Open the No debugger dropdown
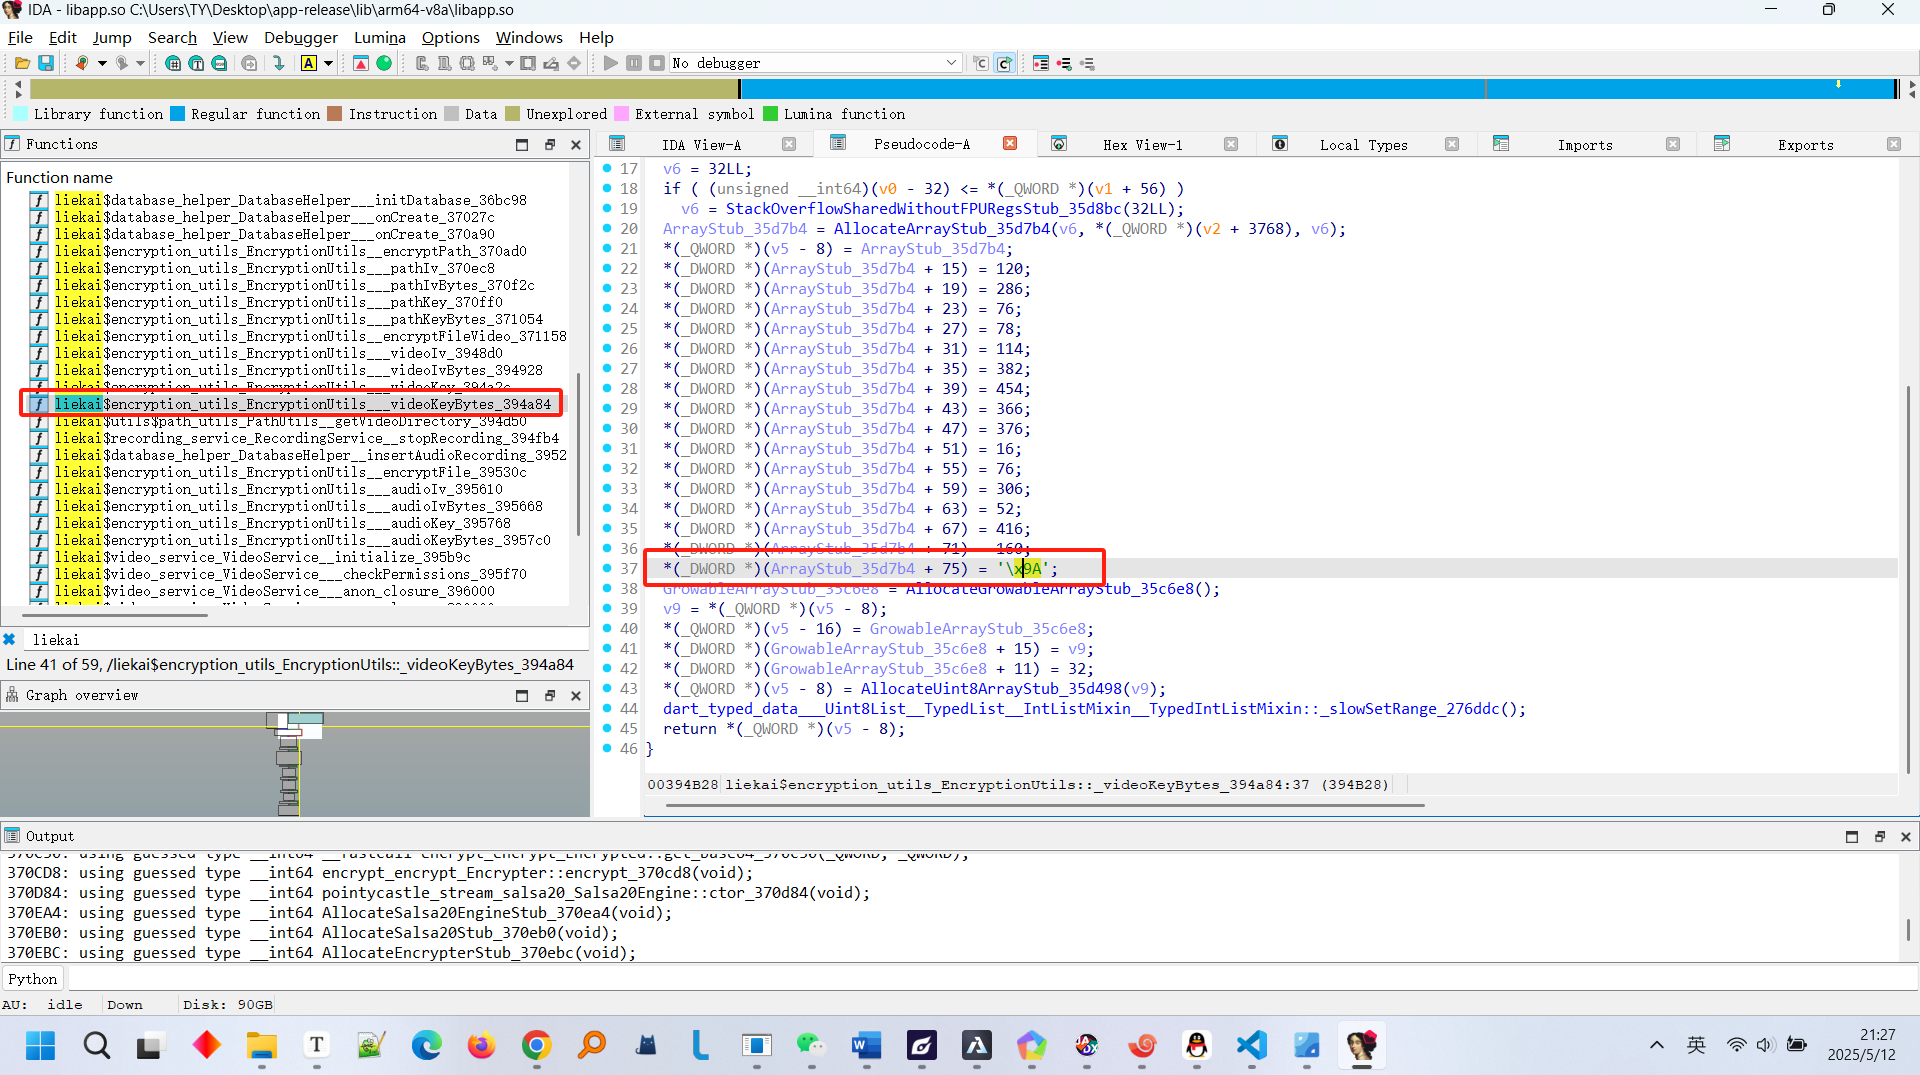 tap(816, 63)
